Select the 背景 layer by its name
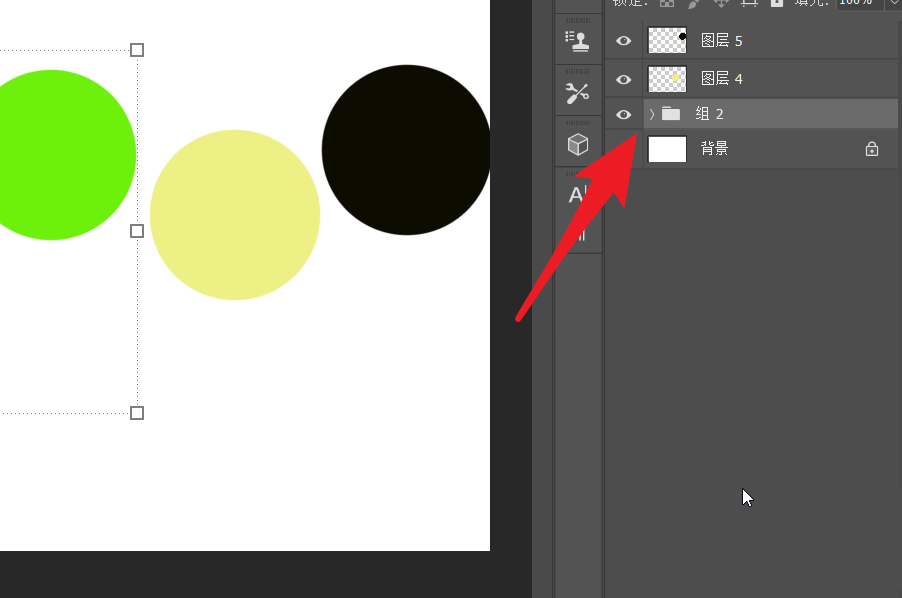 [714, 149]
